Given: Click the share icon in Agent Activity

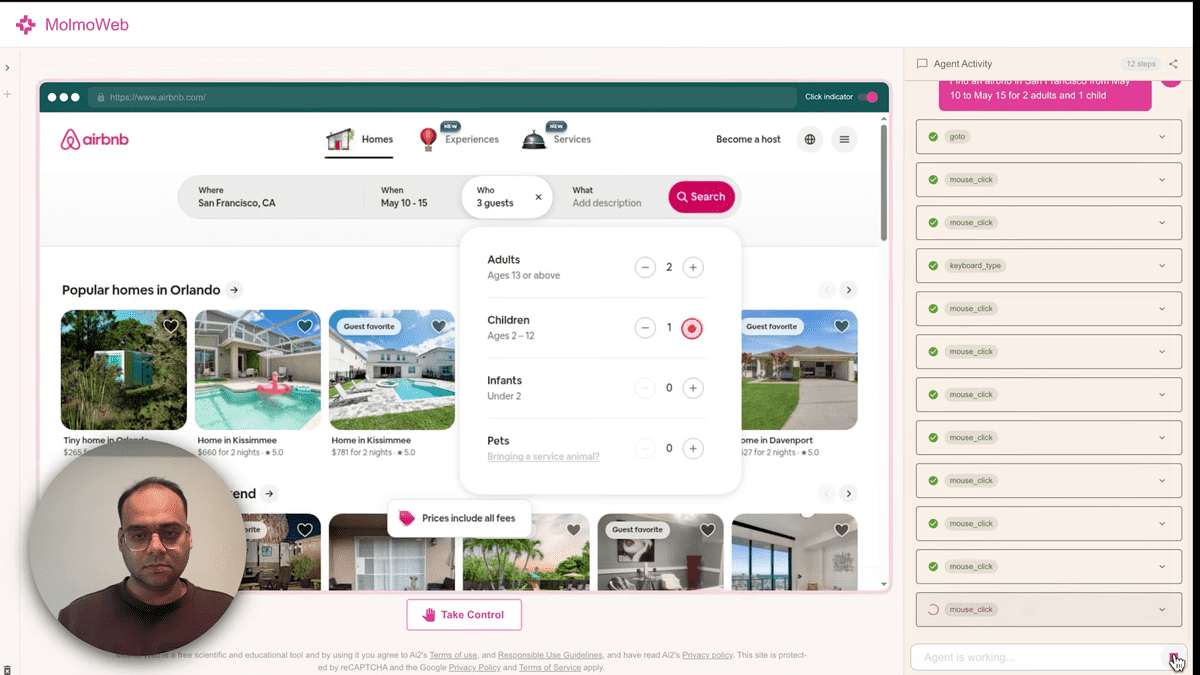Looking at the screenshot, I should (1173, 64).
